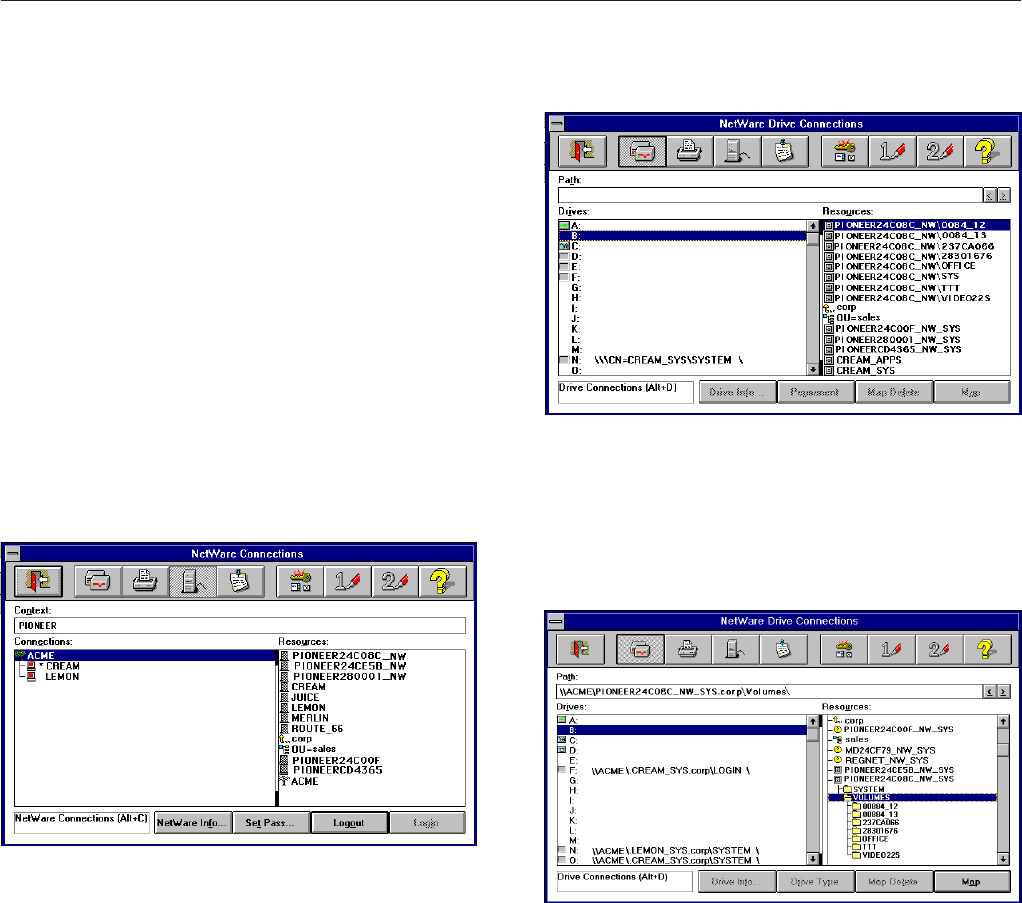
Task: Click the Context field containing PIONEER
Action: point(240,625)
